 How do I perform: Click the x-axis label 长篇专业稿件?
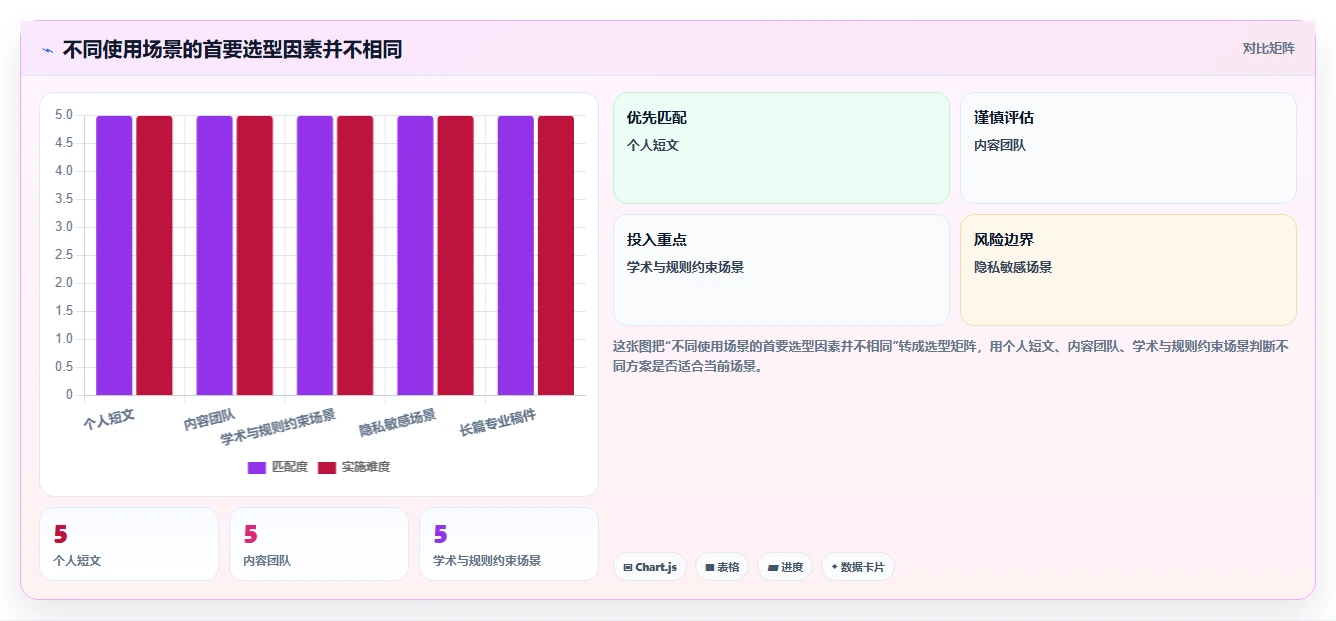coord(498,422)
